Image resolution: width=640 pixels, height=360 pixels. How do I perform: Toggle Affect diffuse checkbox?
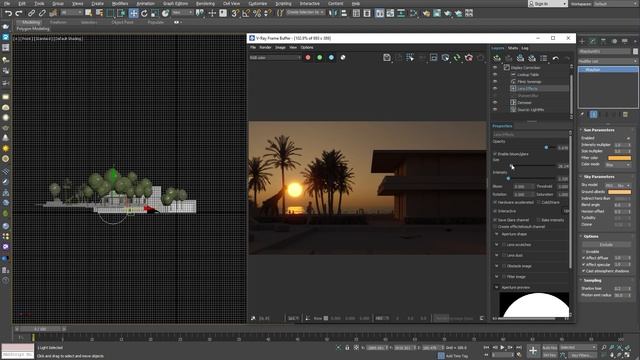584,258
